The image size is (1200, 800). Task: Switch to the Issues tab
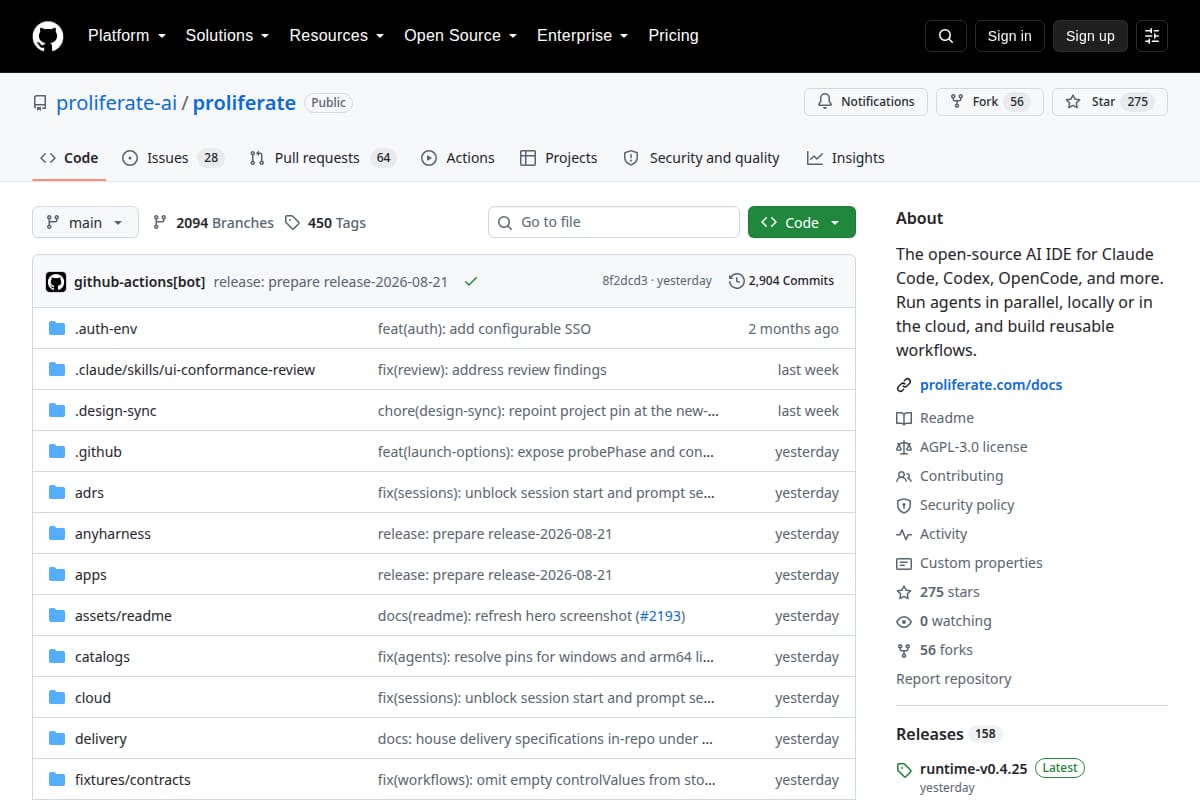[172, 158]
